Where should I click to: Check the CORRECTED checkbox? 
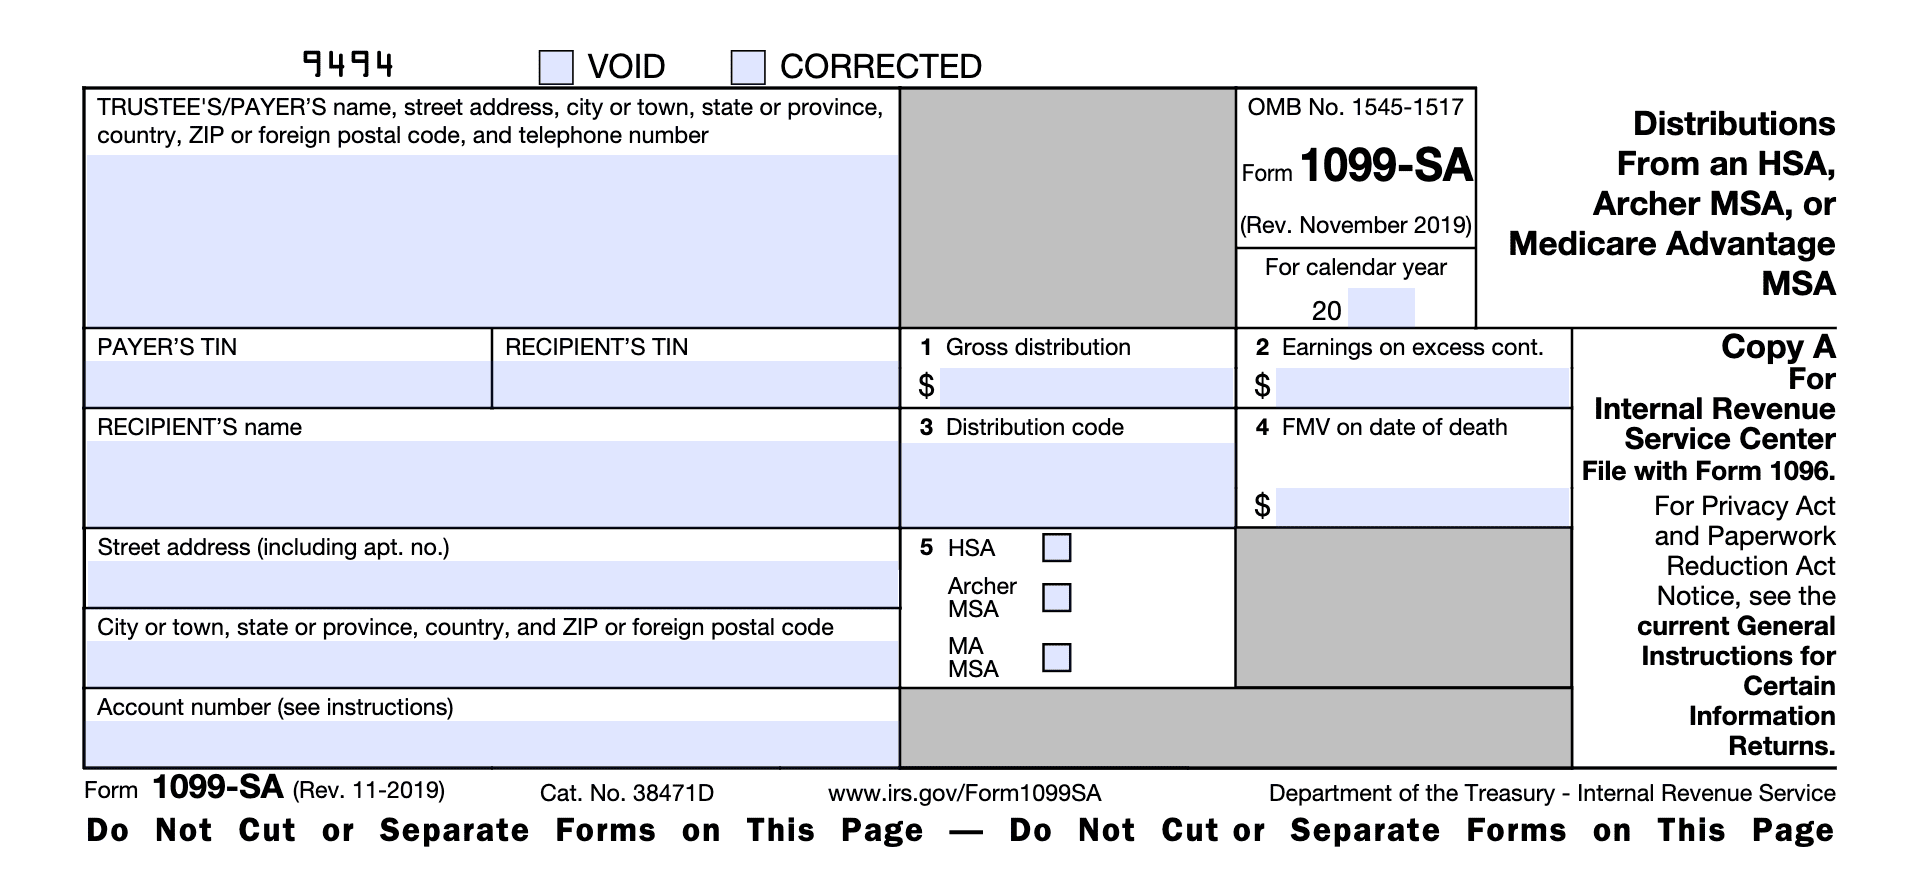coord(748,67)
